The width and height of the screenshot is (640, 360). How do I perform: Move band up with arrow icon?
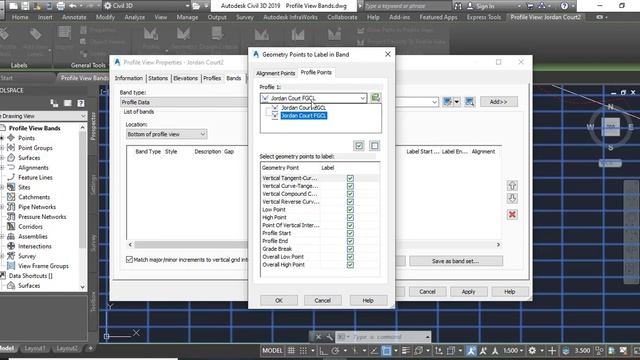click(512, 186)
